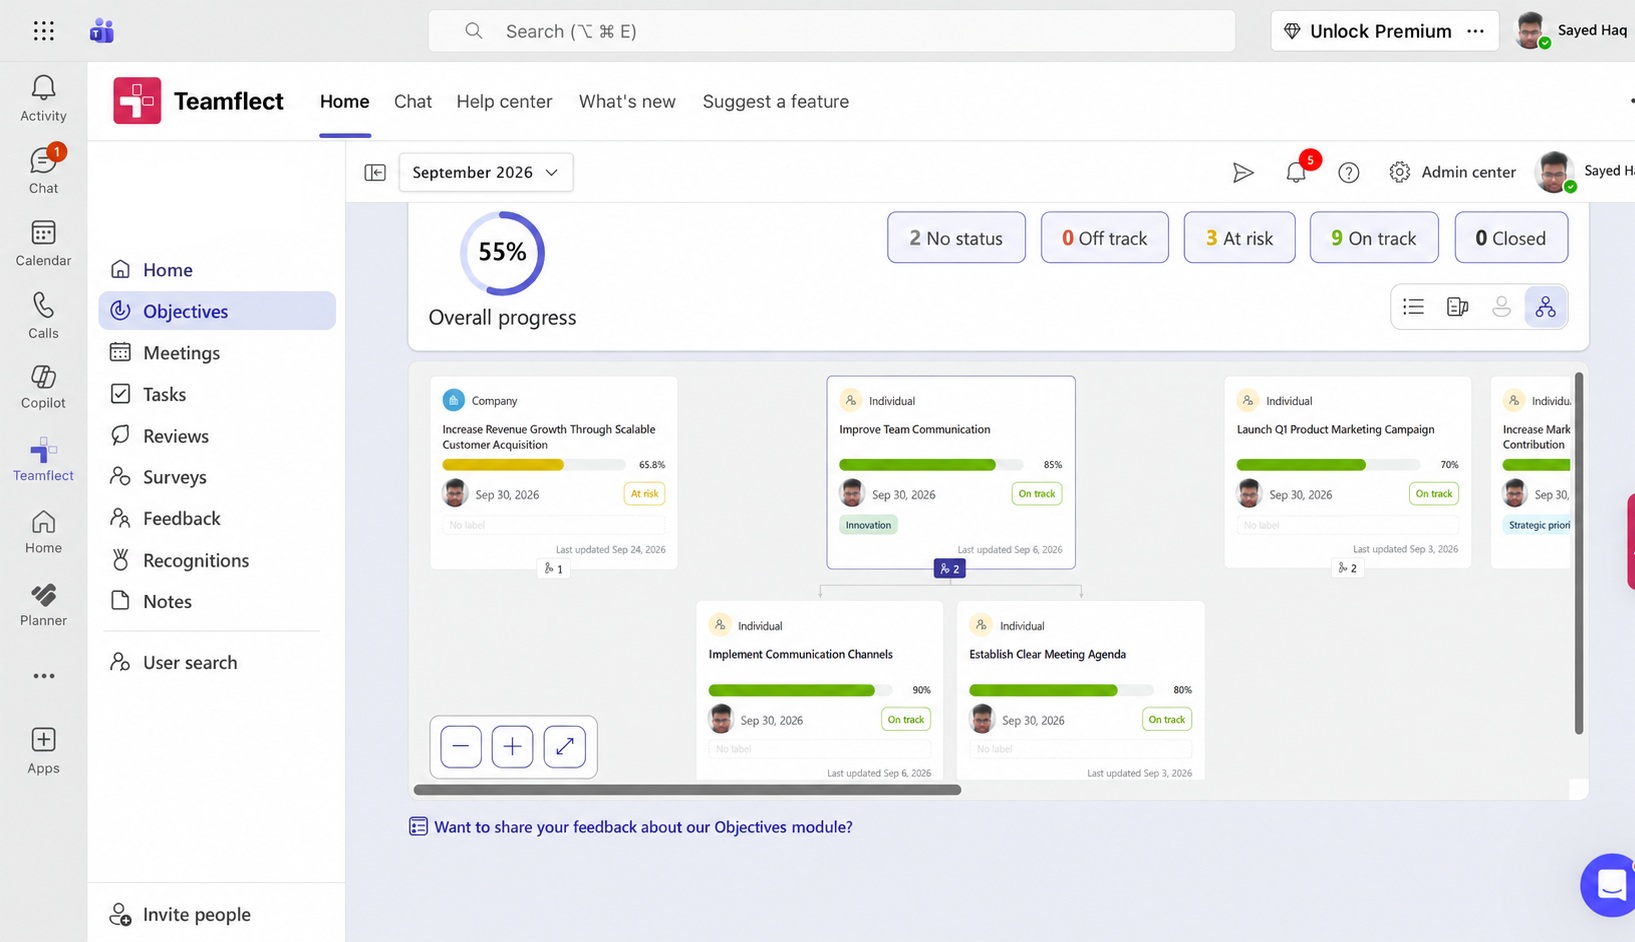This screenshot has width=1635, height=942.
Task: Filter objectives by Off track
Action: coord(1104,238)
